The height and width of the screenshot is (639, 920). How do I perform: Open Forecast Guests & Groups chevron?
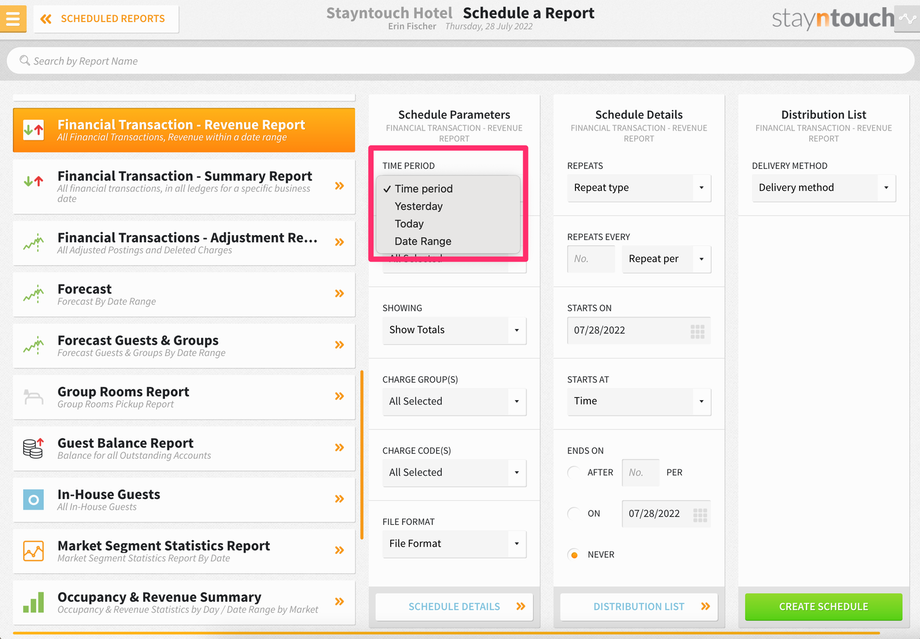pos(339,344)
